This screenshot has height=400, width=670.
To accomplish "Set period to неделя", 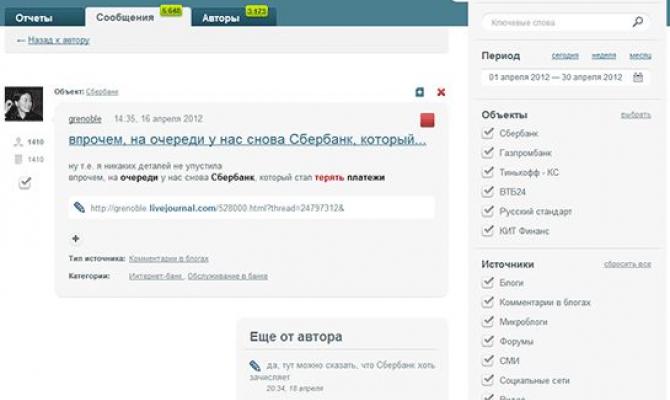I will [604, 56].
